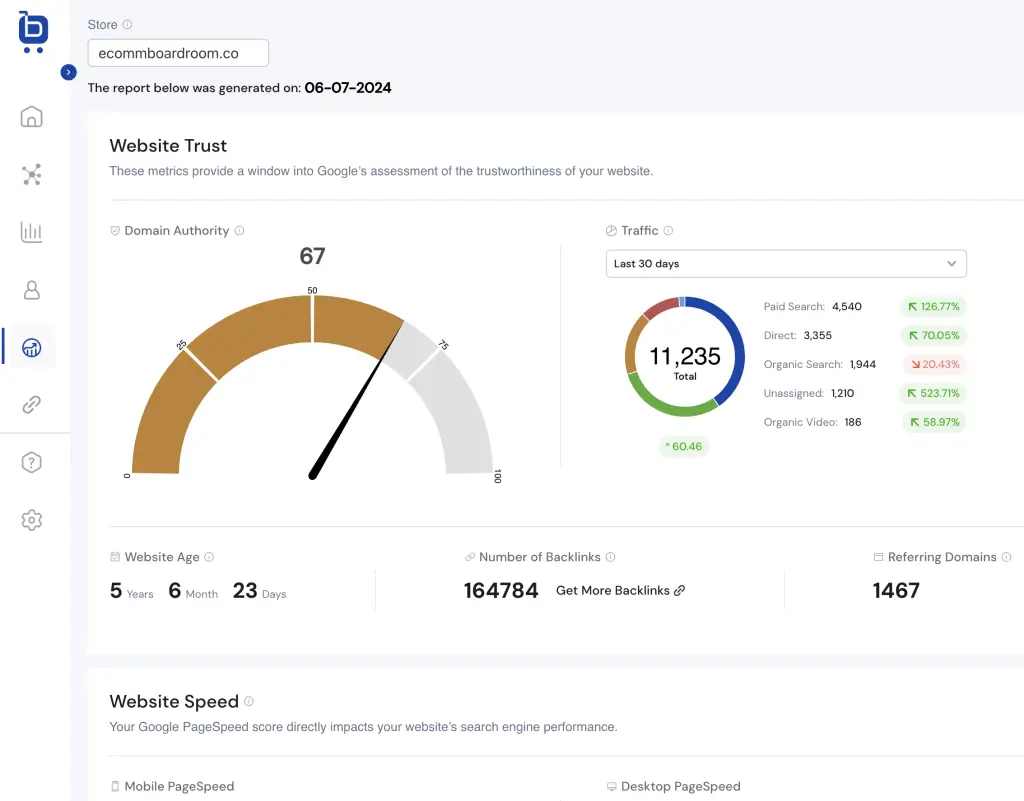Click the report date 06-07-2024
The height and width of the screenshot is (801, 1024).
click(348, 87)
